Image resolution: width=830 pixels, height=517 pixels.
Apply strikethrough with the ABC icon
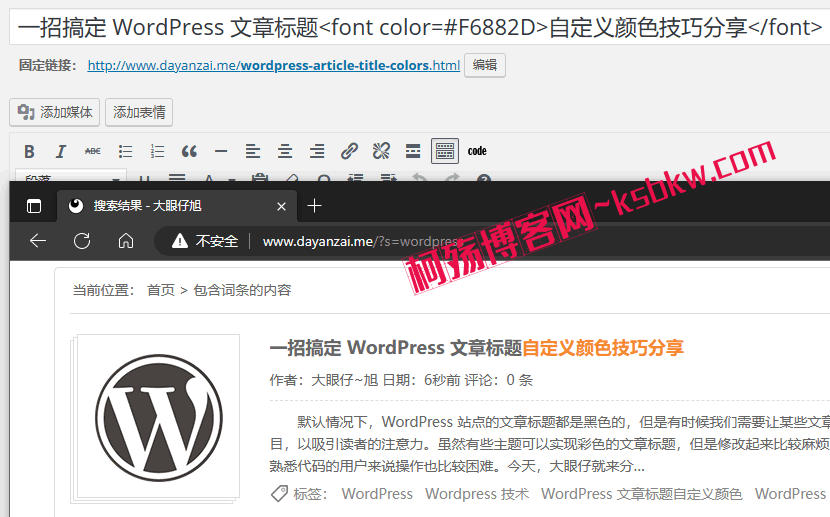click(93, 151)
